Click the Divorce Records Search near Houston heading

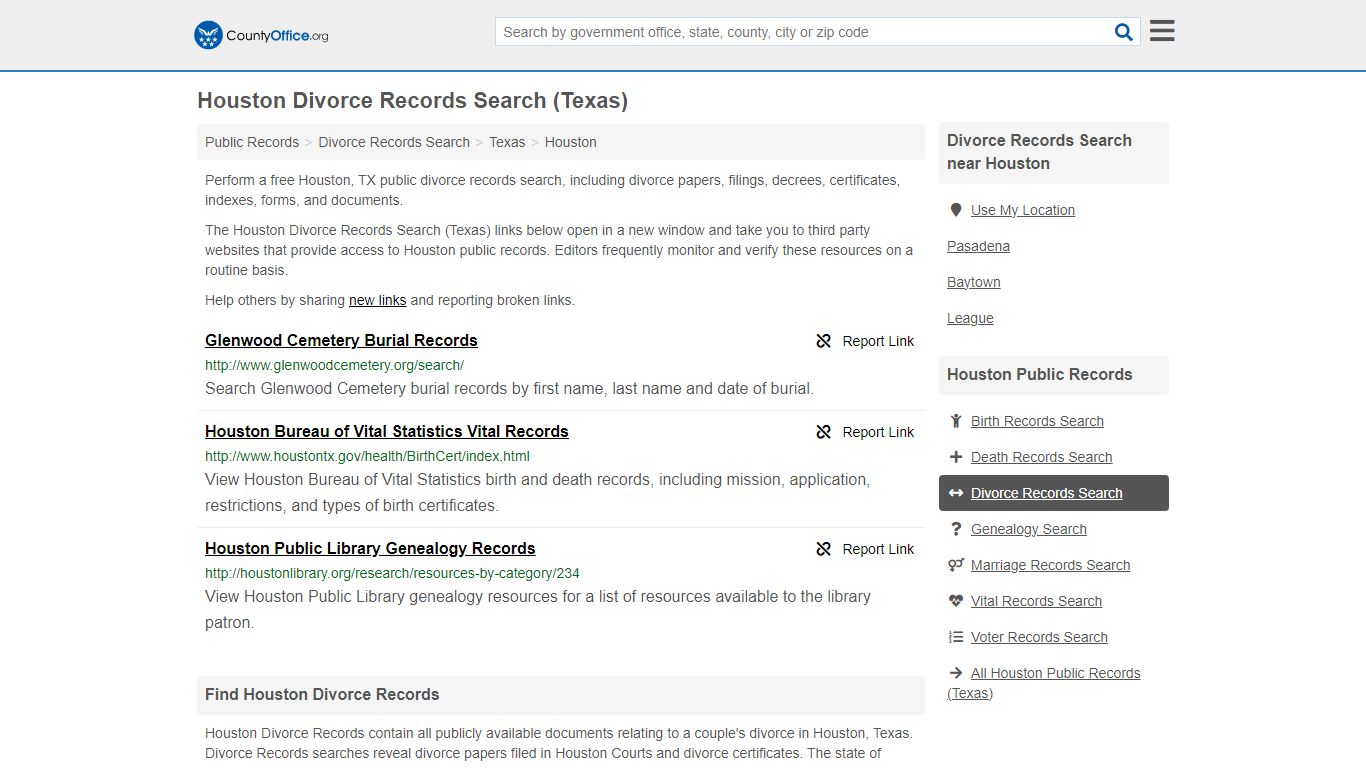(1040, 152)
